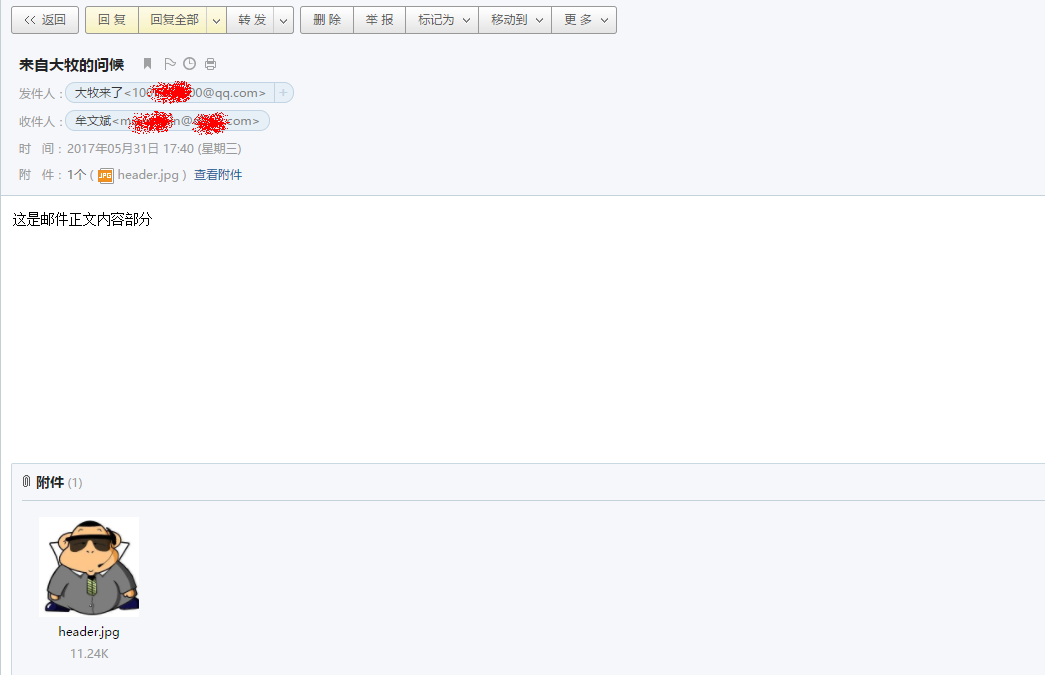Forward the email with 转发
This screenshot has width=1045, height=675.
[x=251, y=20]
